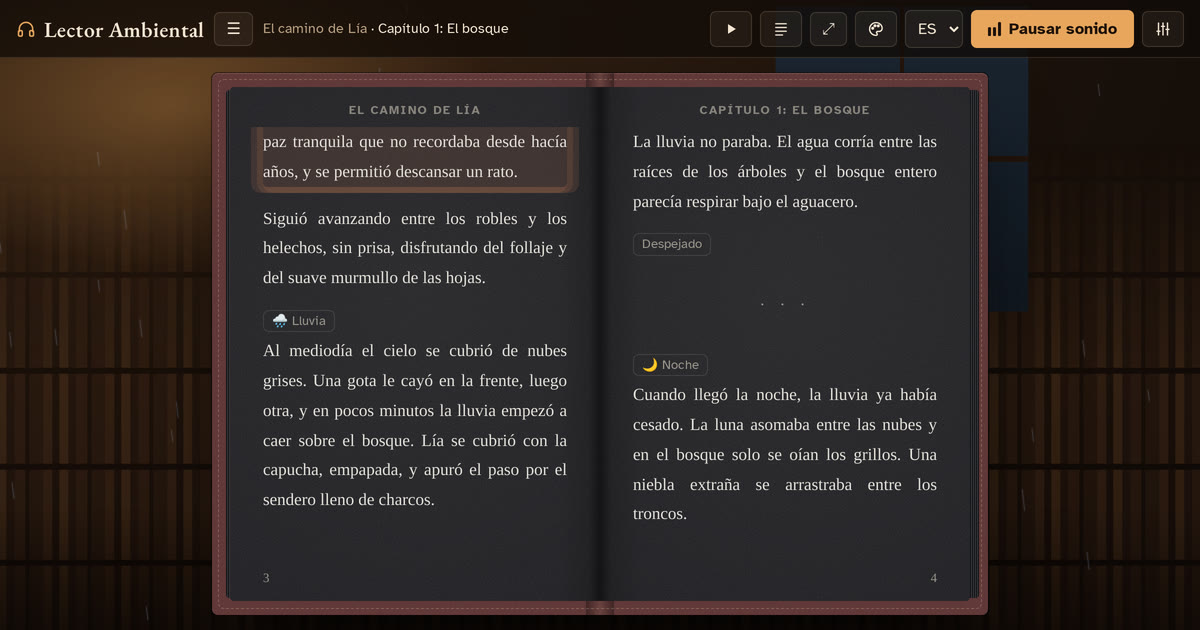Click breadcrumb 'El camino de Lía'
The width and height of the screenshot is (1200, 630).
[314, 29]
